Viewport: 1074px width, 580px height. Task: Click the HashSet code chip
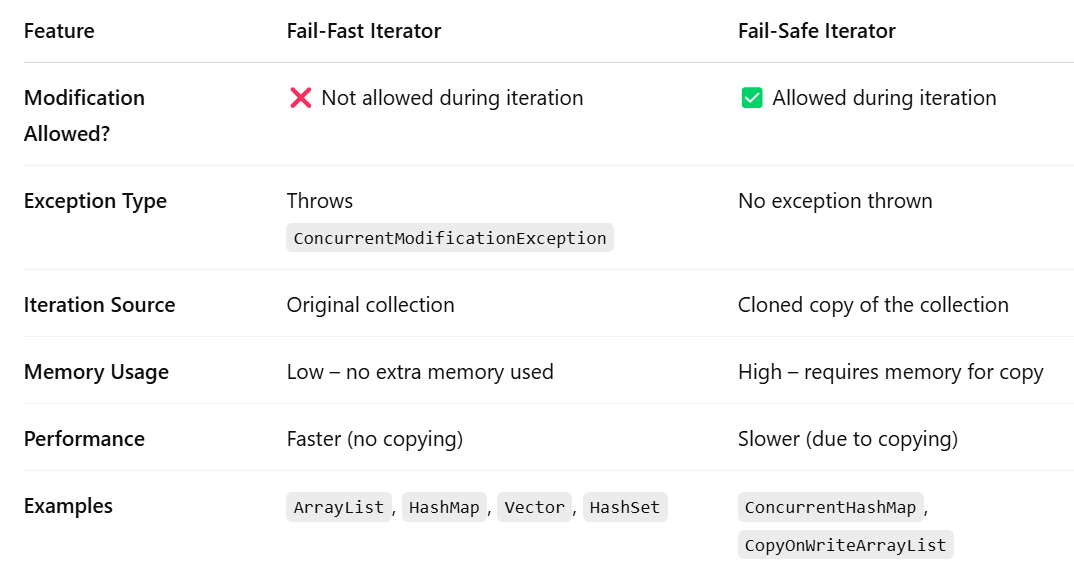click(625, 507)
